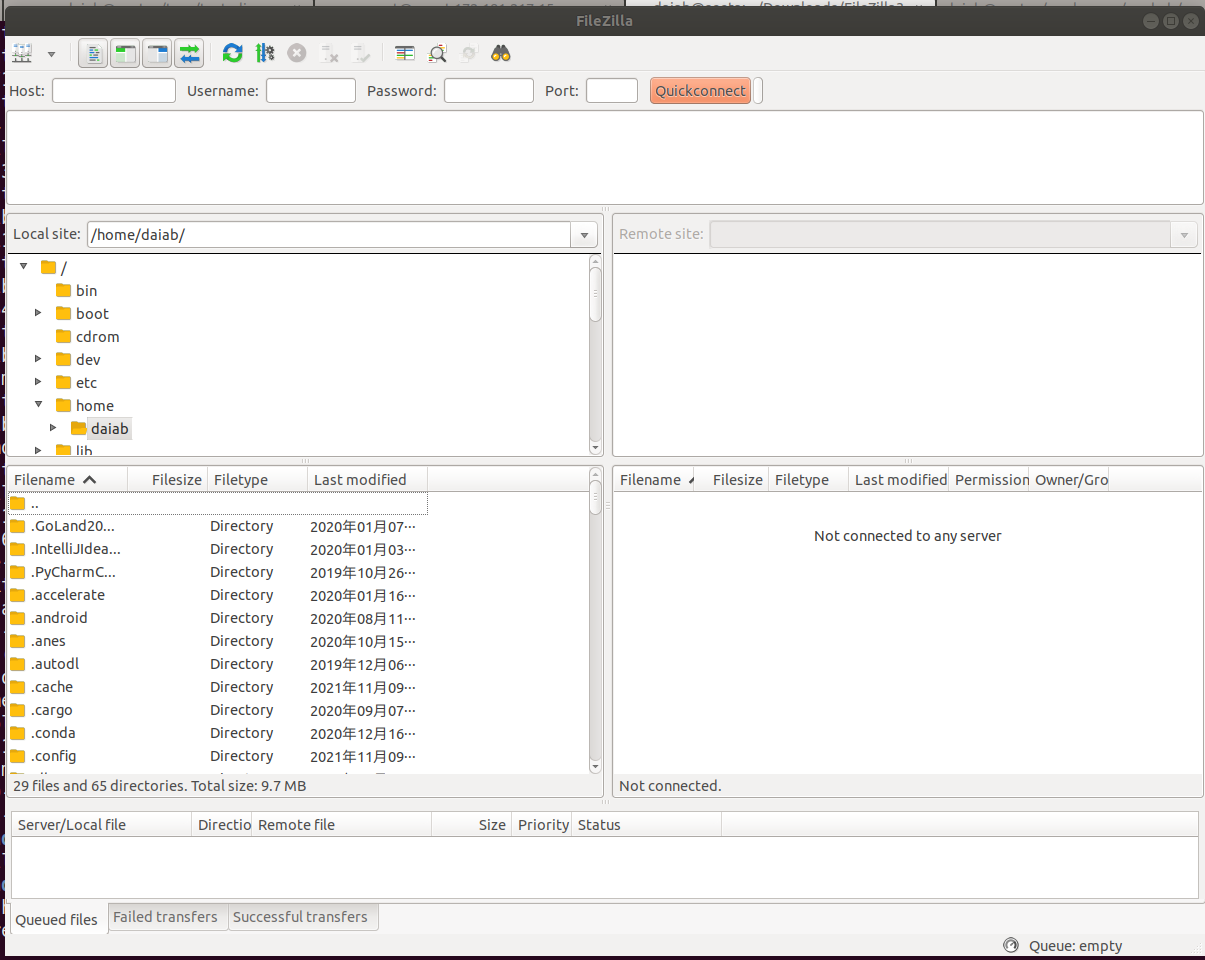Toggle transfer queue display
Screen dimensions: 1205x960
pyautogui.click(x=189, y=53)
